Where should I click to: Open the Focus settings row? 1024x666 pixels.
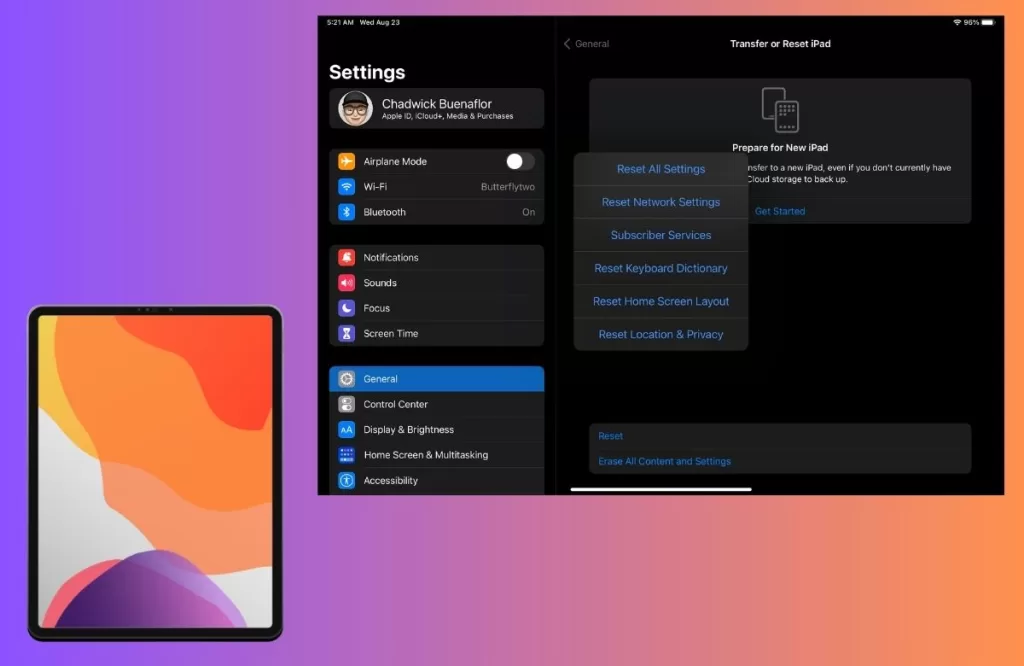click(437, 308)
